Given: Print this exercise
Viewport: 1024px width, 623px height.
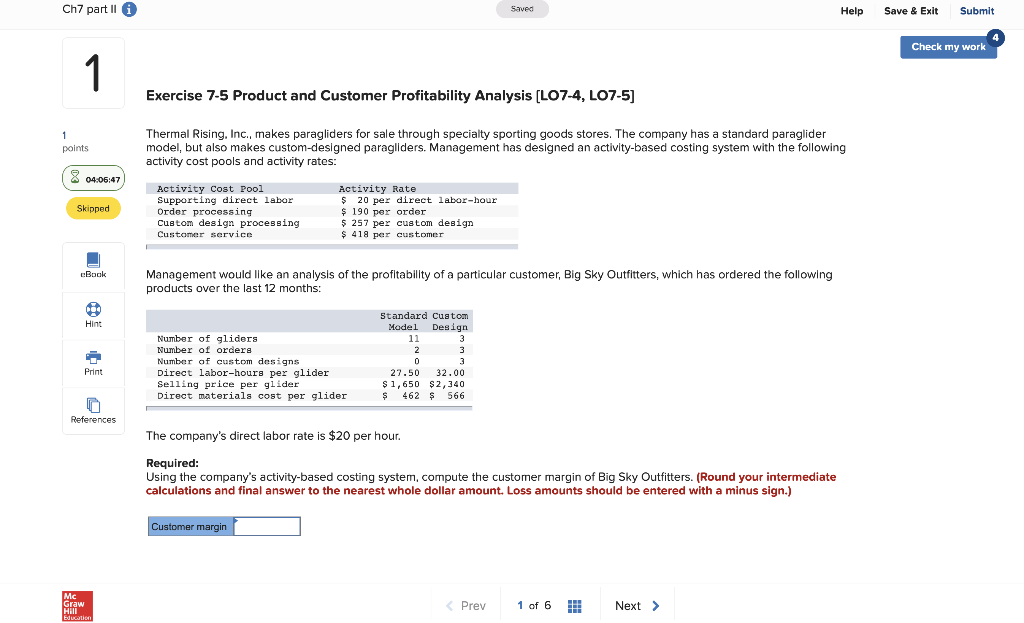Looking at the screenshot, I should [x=93, y=362].
